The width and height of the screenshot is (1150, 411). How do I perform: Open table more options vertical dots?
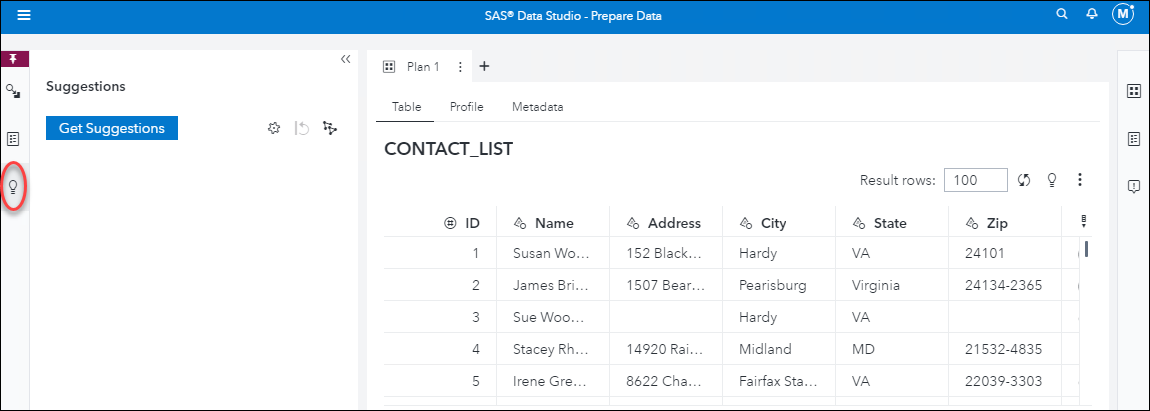pyautogui.click(x=1080, y=180)
